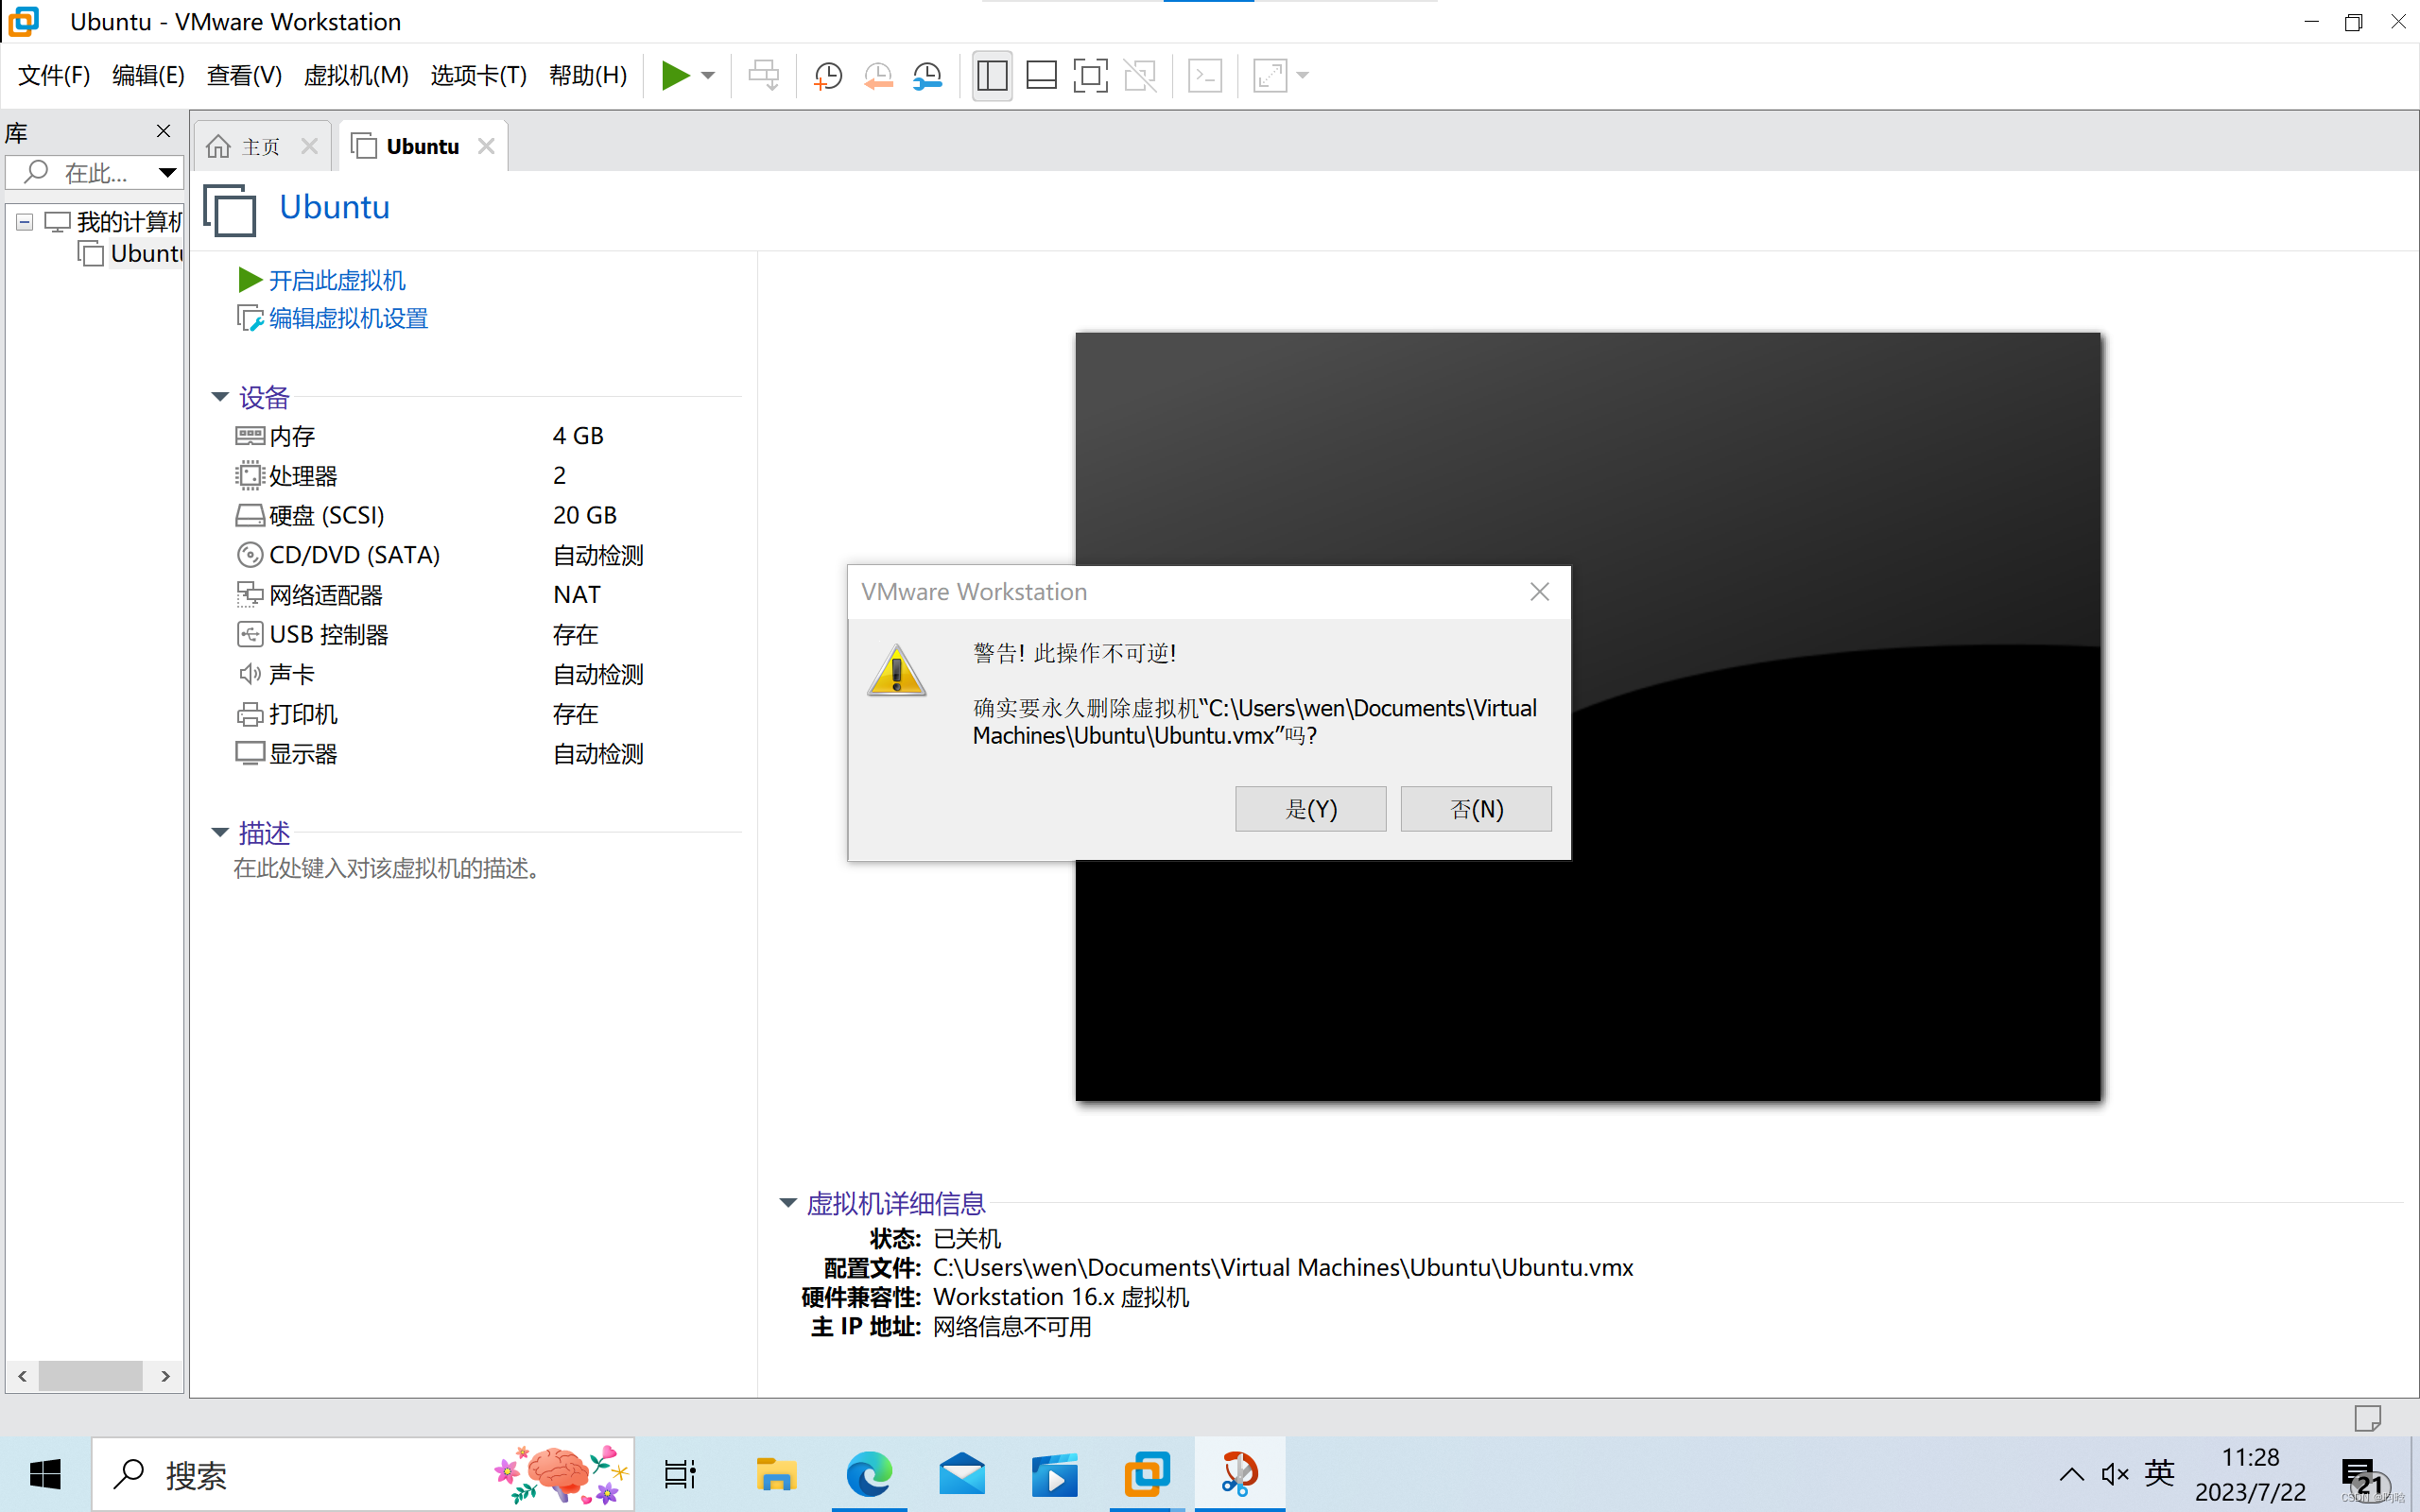Open the power options dropdown arrow

[x=709, y=75]
